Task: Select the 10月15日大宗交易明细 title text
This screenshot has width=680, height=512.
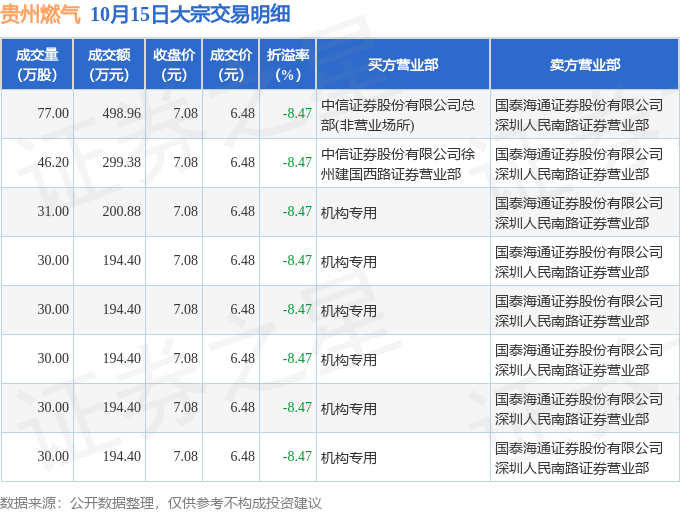Action: tap(190, 15)
